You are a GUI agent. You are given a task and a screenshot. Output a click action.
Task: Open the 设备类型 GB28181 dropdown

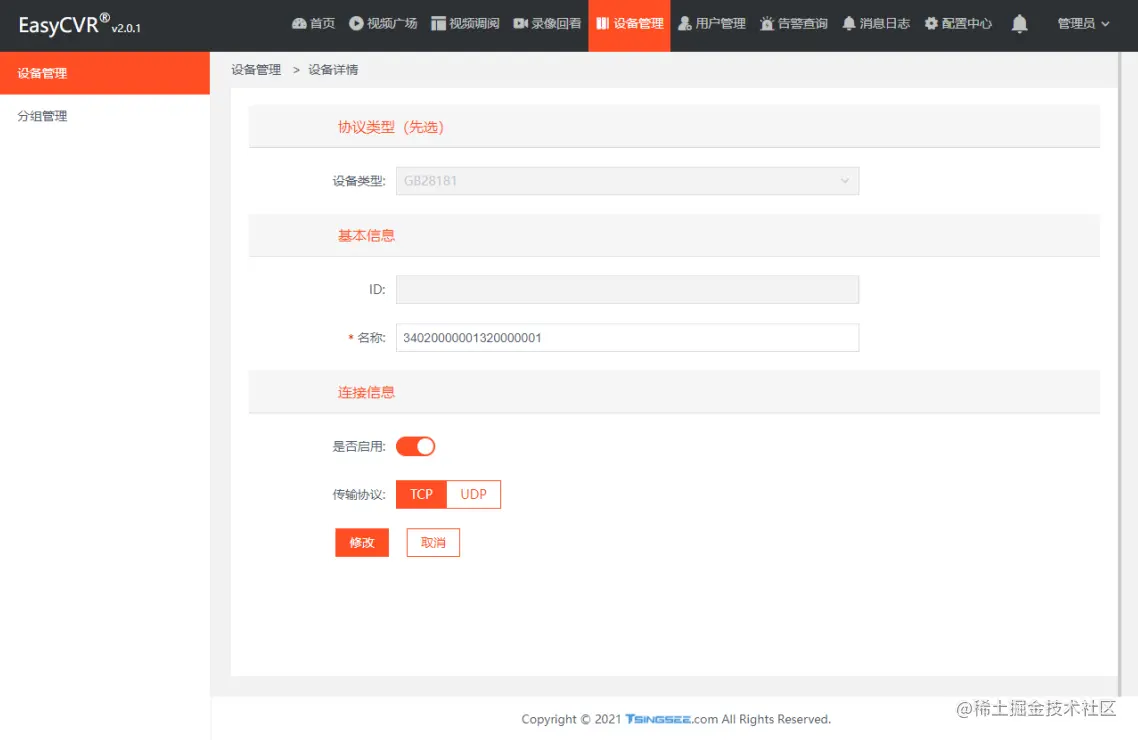627,181
